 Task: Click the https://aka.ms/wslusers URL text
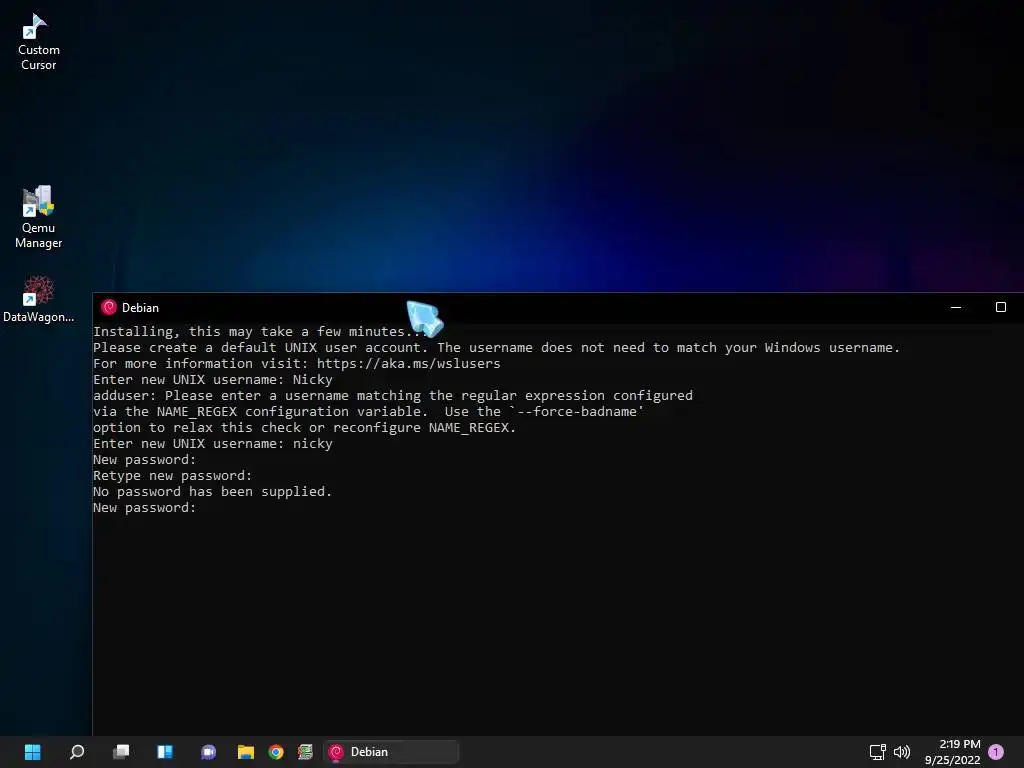(409, 364)
